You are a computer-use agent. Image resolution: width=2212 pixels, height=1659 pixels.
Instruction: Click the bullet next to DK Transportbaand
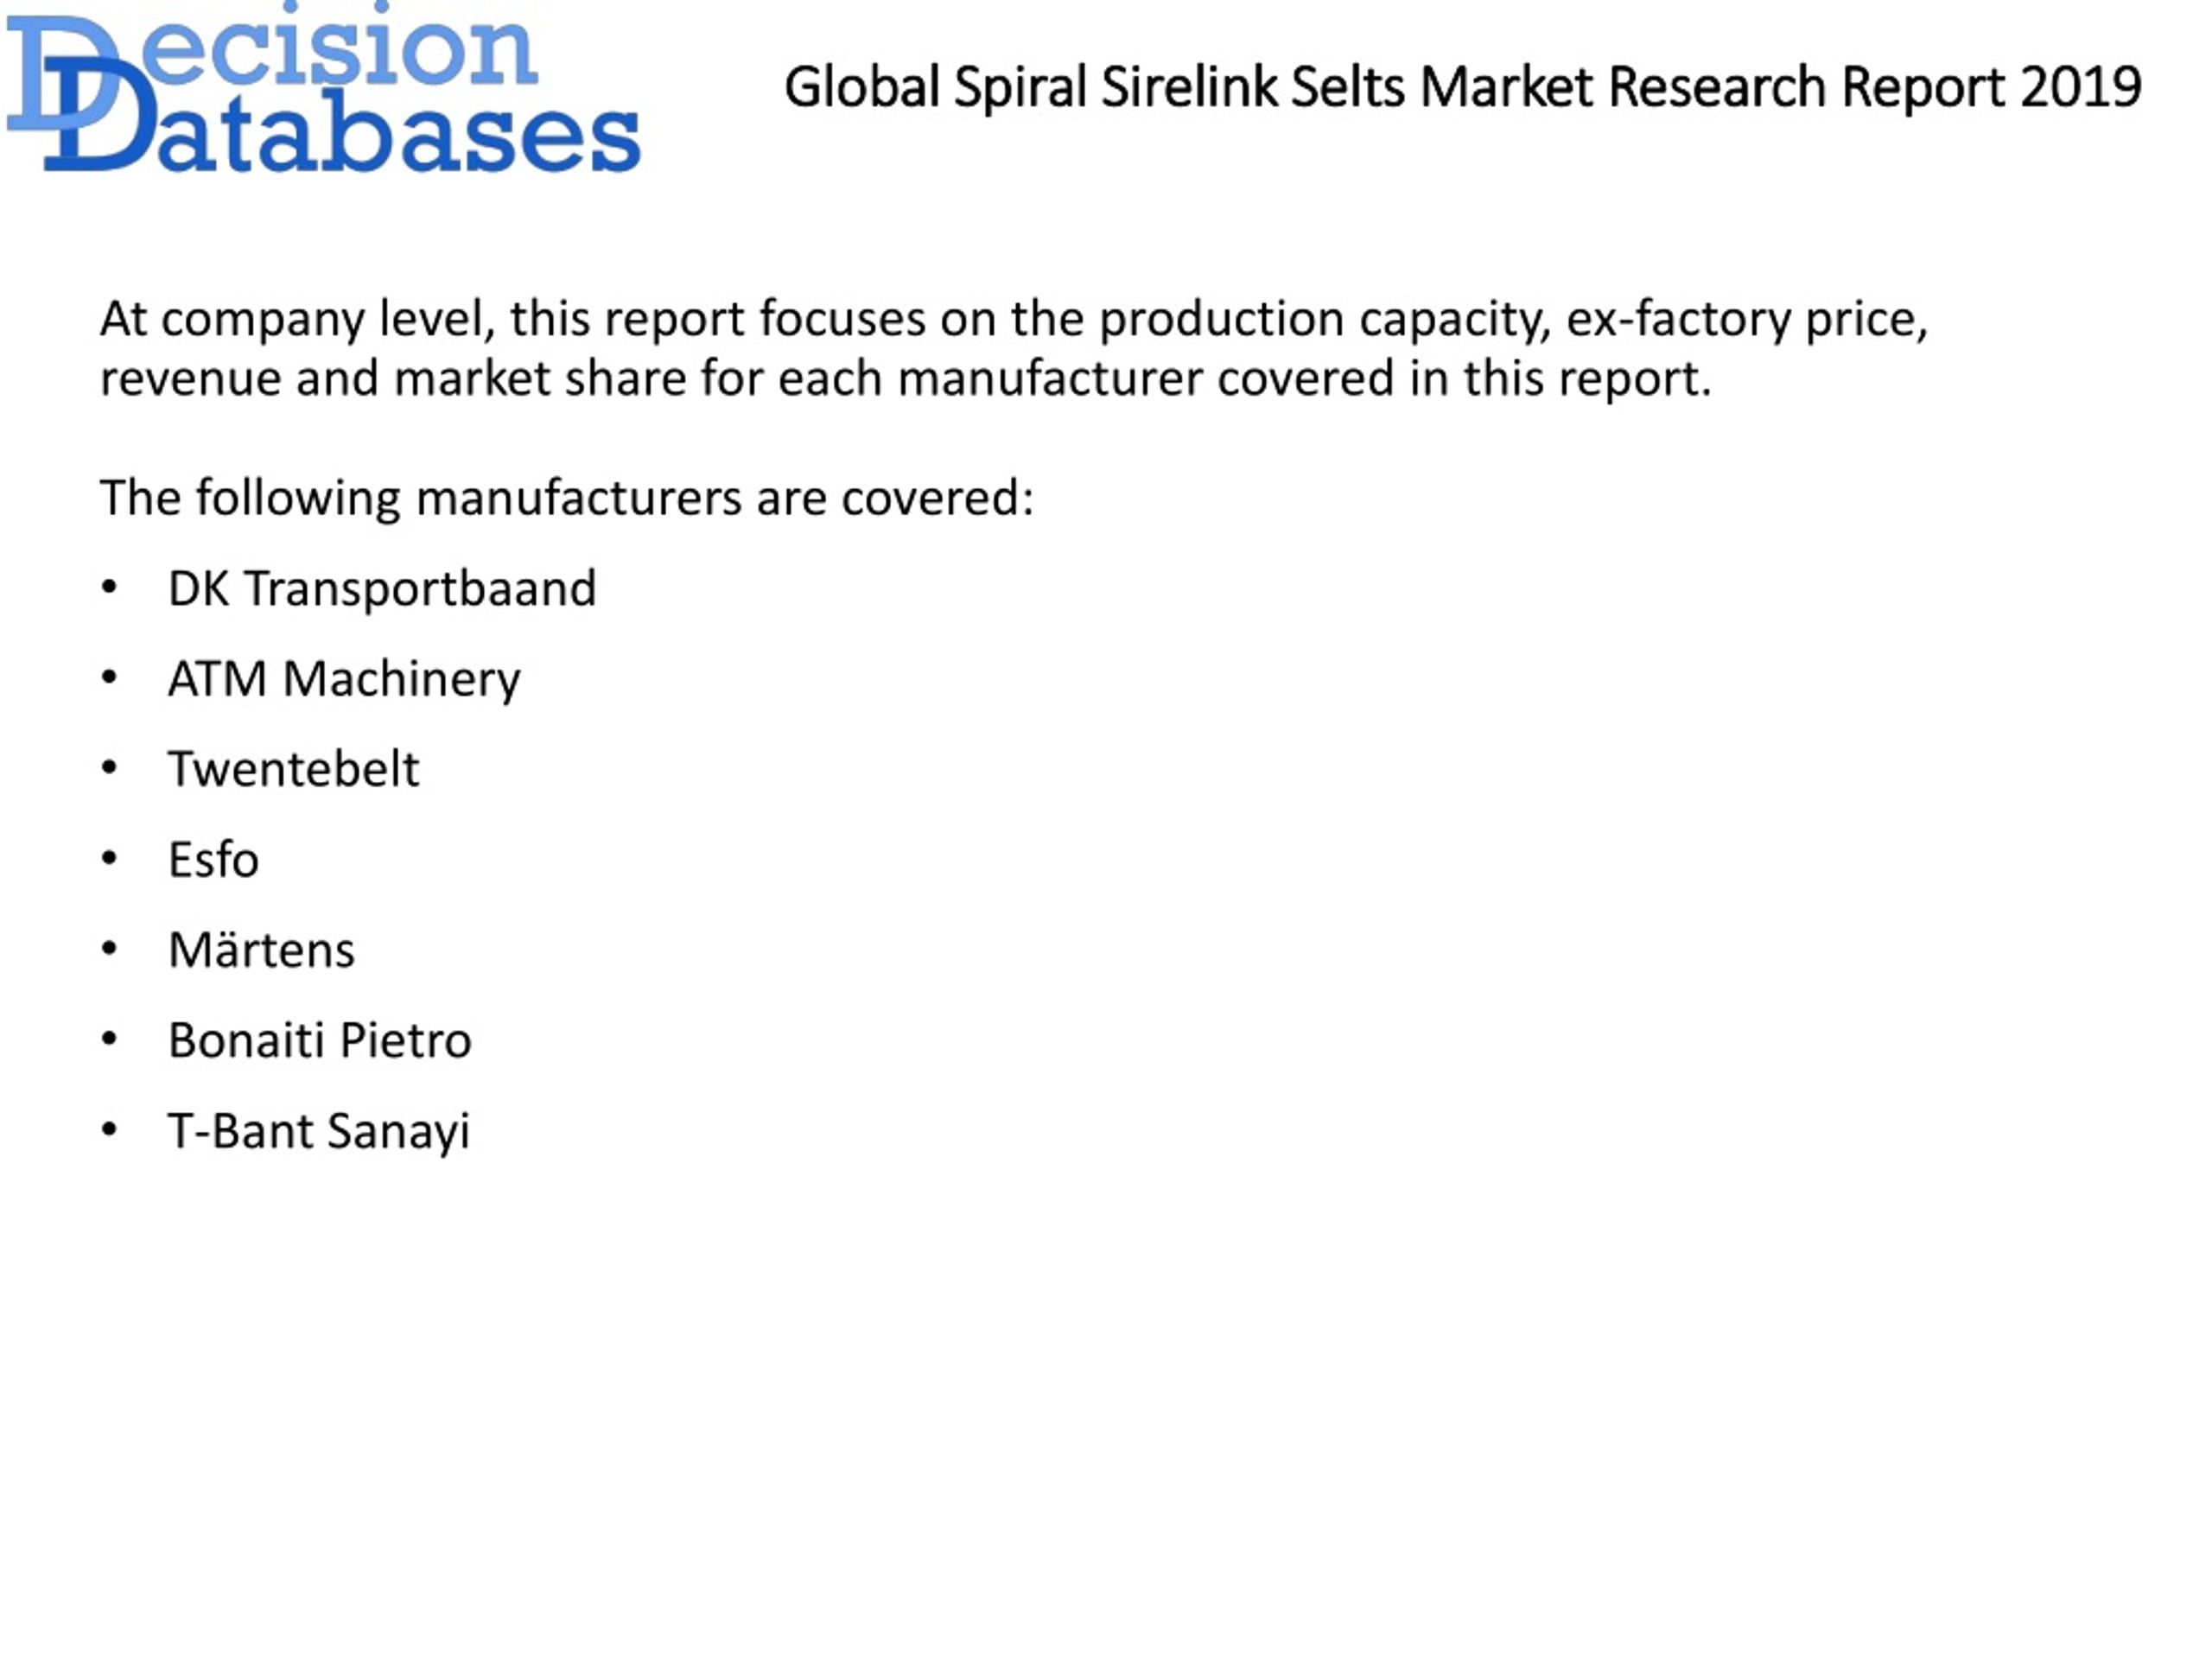pyautogui.click(x=110, y=587)
